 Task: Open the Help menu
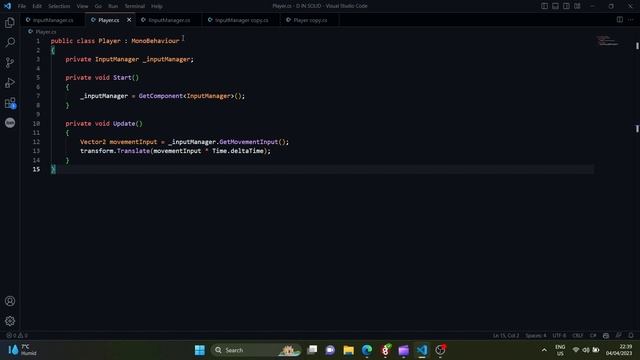[x=157, y=6]
